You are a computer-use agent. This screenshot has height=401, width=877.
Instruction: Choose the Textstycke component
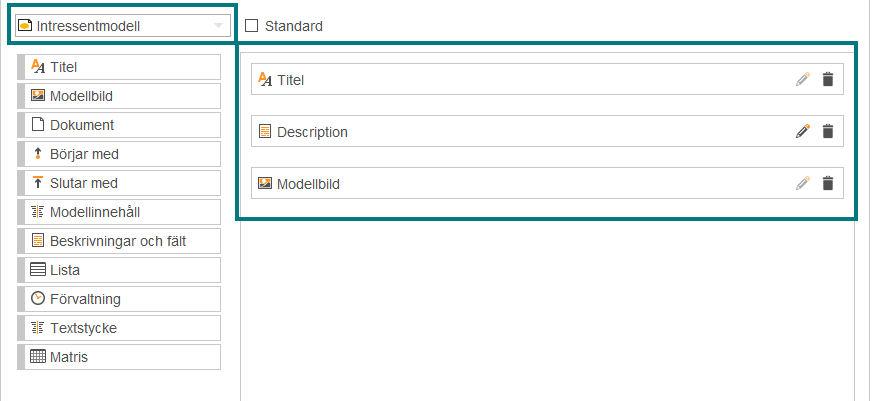coord(119,328)
